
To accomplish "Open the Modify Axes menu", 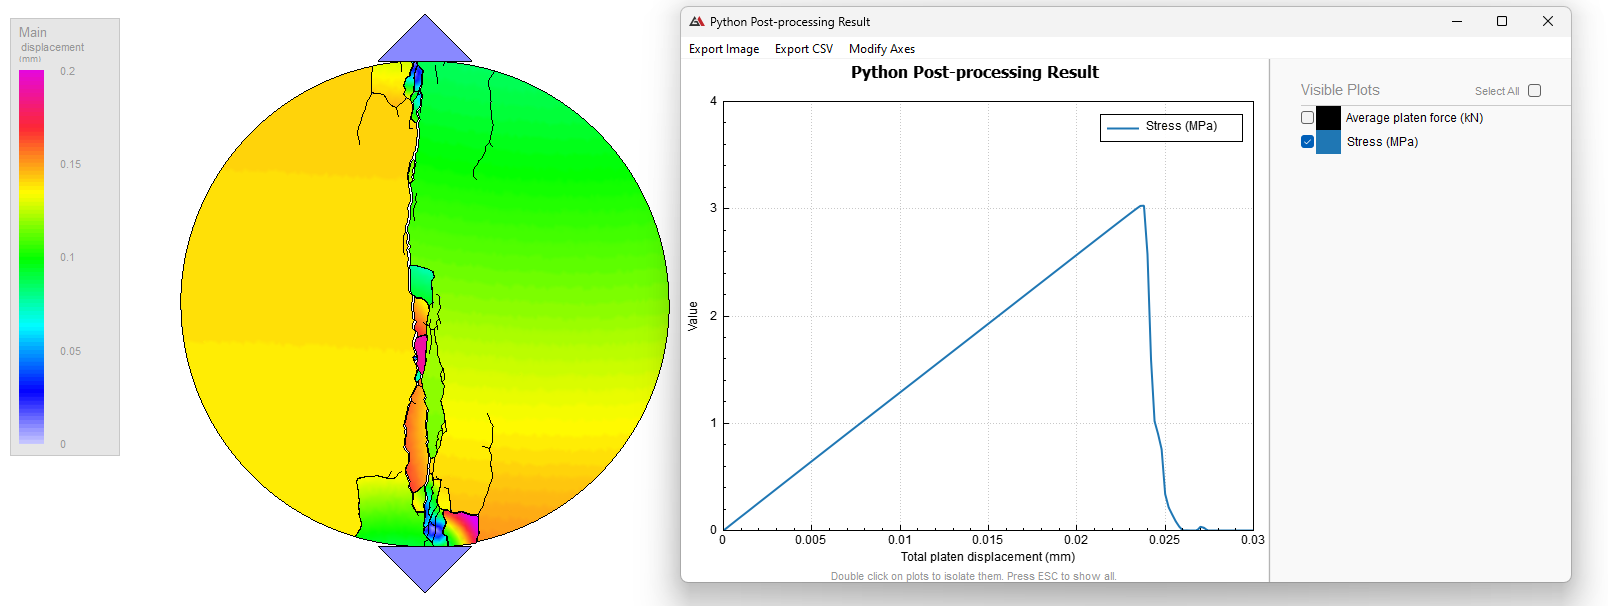I will (x=881, y=49).
